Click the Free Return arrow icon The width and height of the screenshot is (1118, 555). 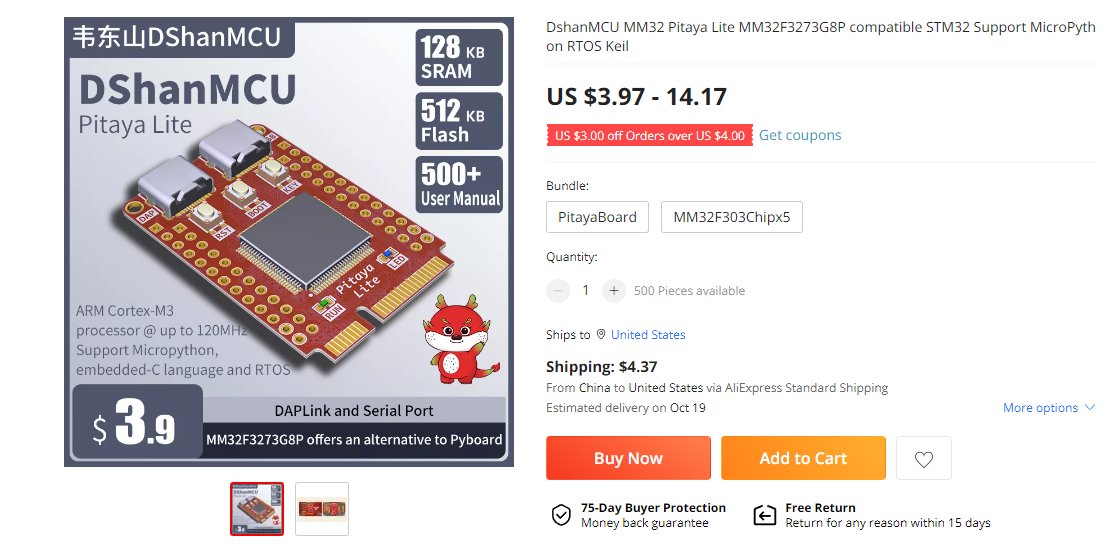(x=764, y=515)
